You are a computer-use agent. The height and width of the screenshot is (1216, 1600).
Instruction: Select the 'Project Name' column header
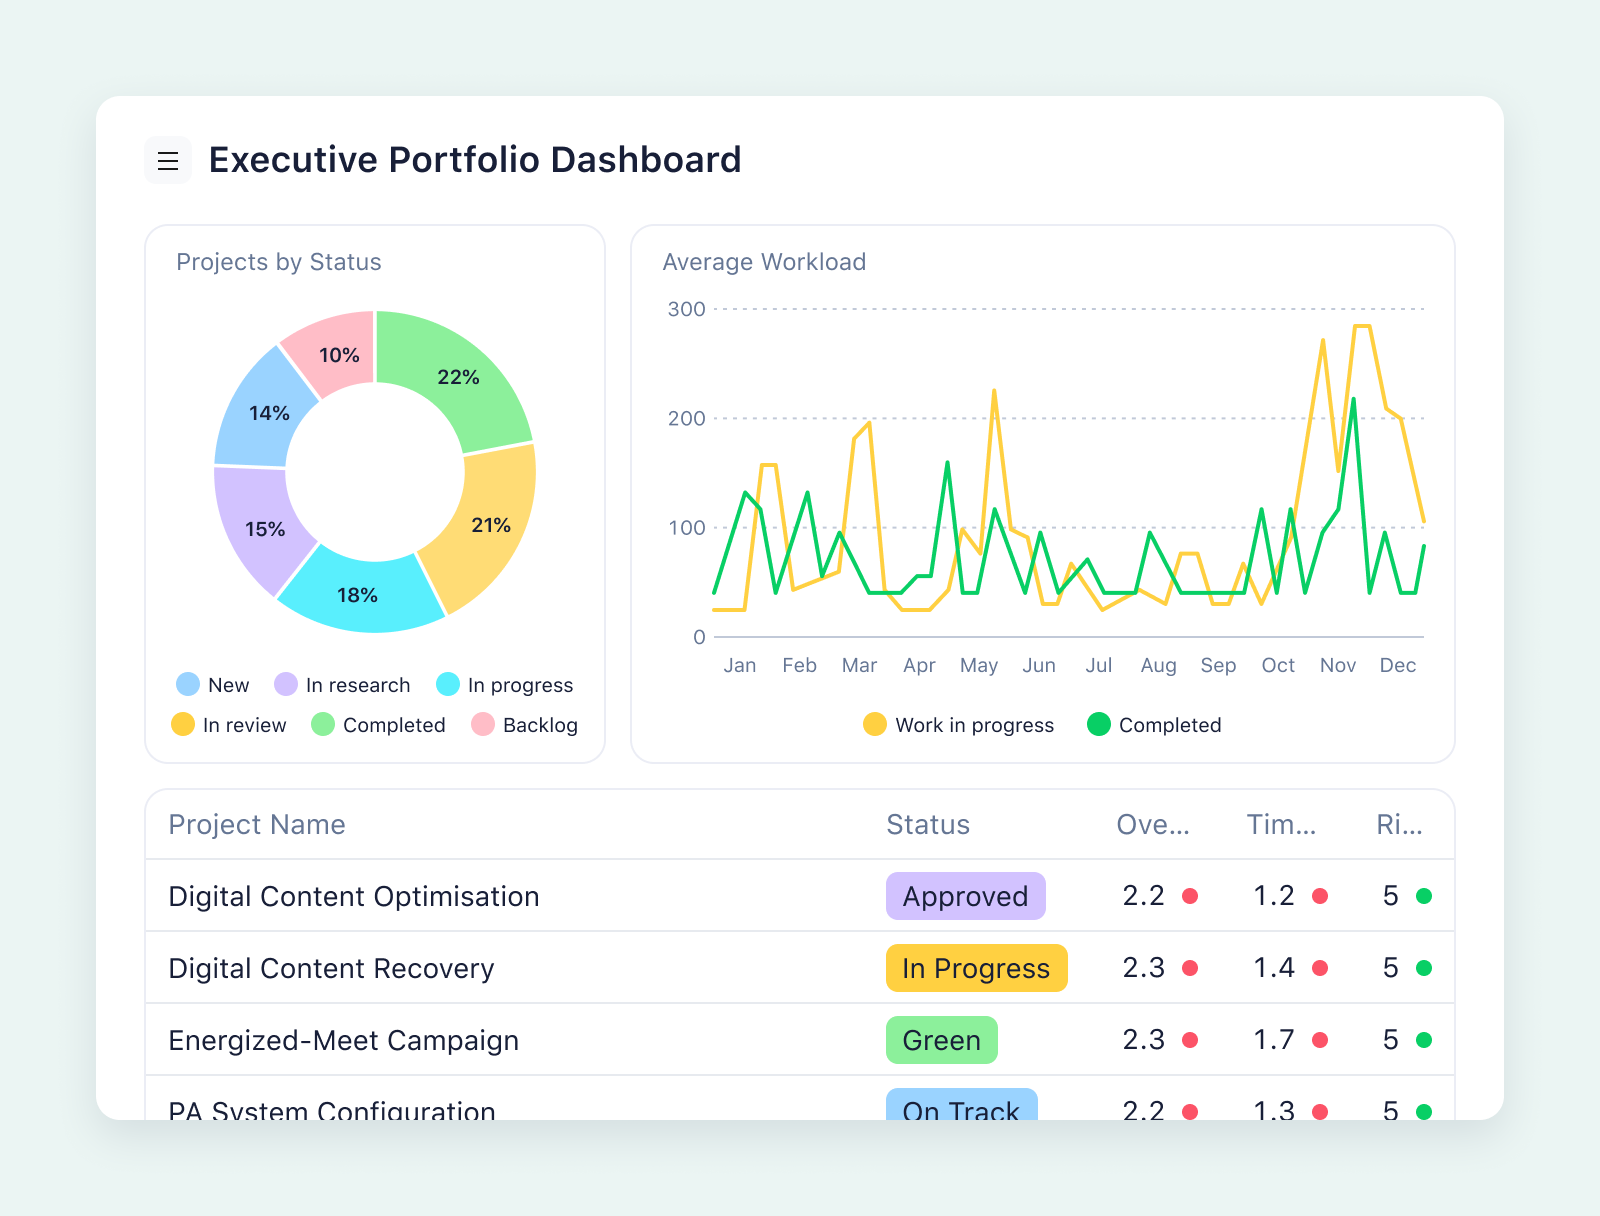pyautogui.click(x=256, y=825)
